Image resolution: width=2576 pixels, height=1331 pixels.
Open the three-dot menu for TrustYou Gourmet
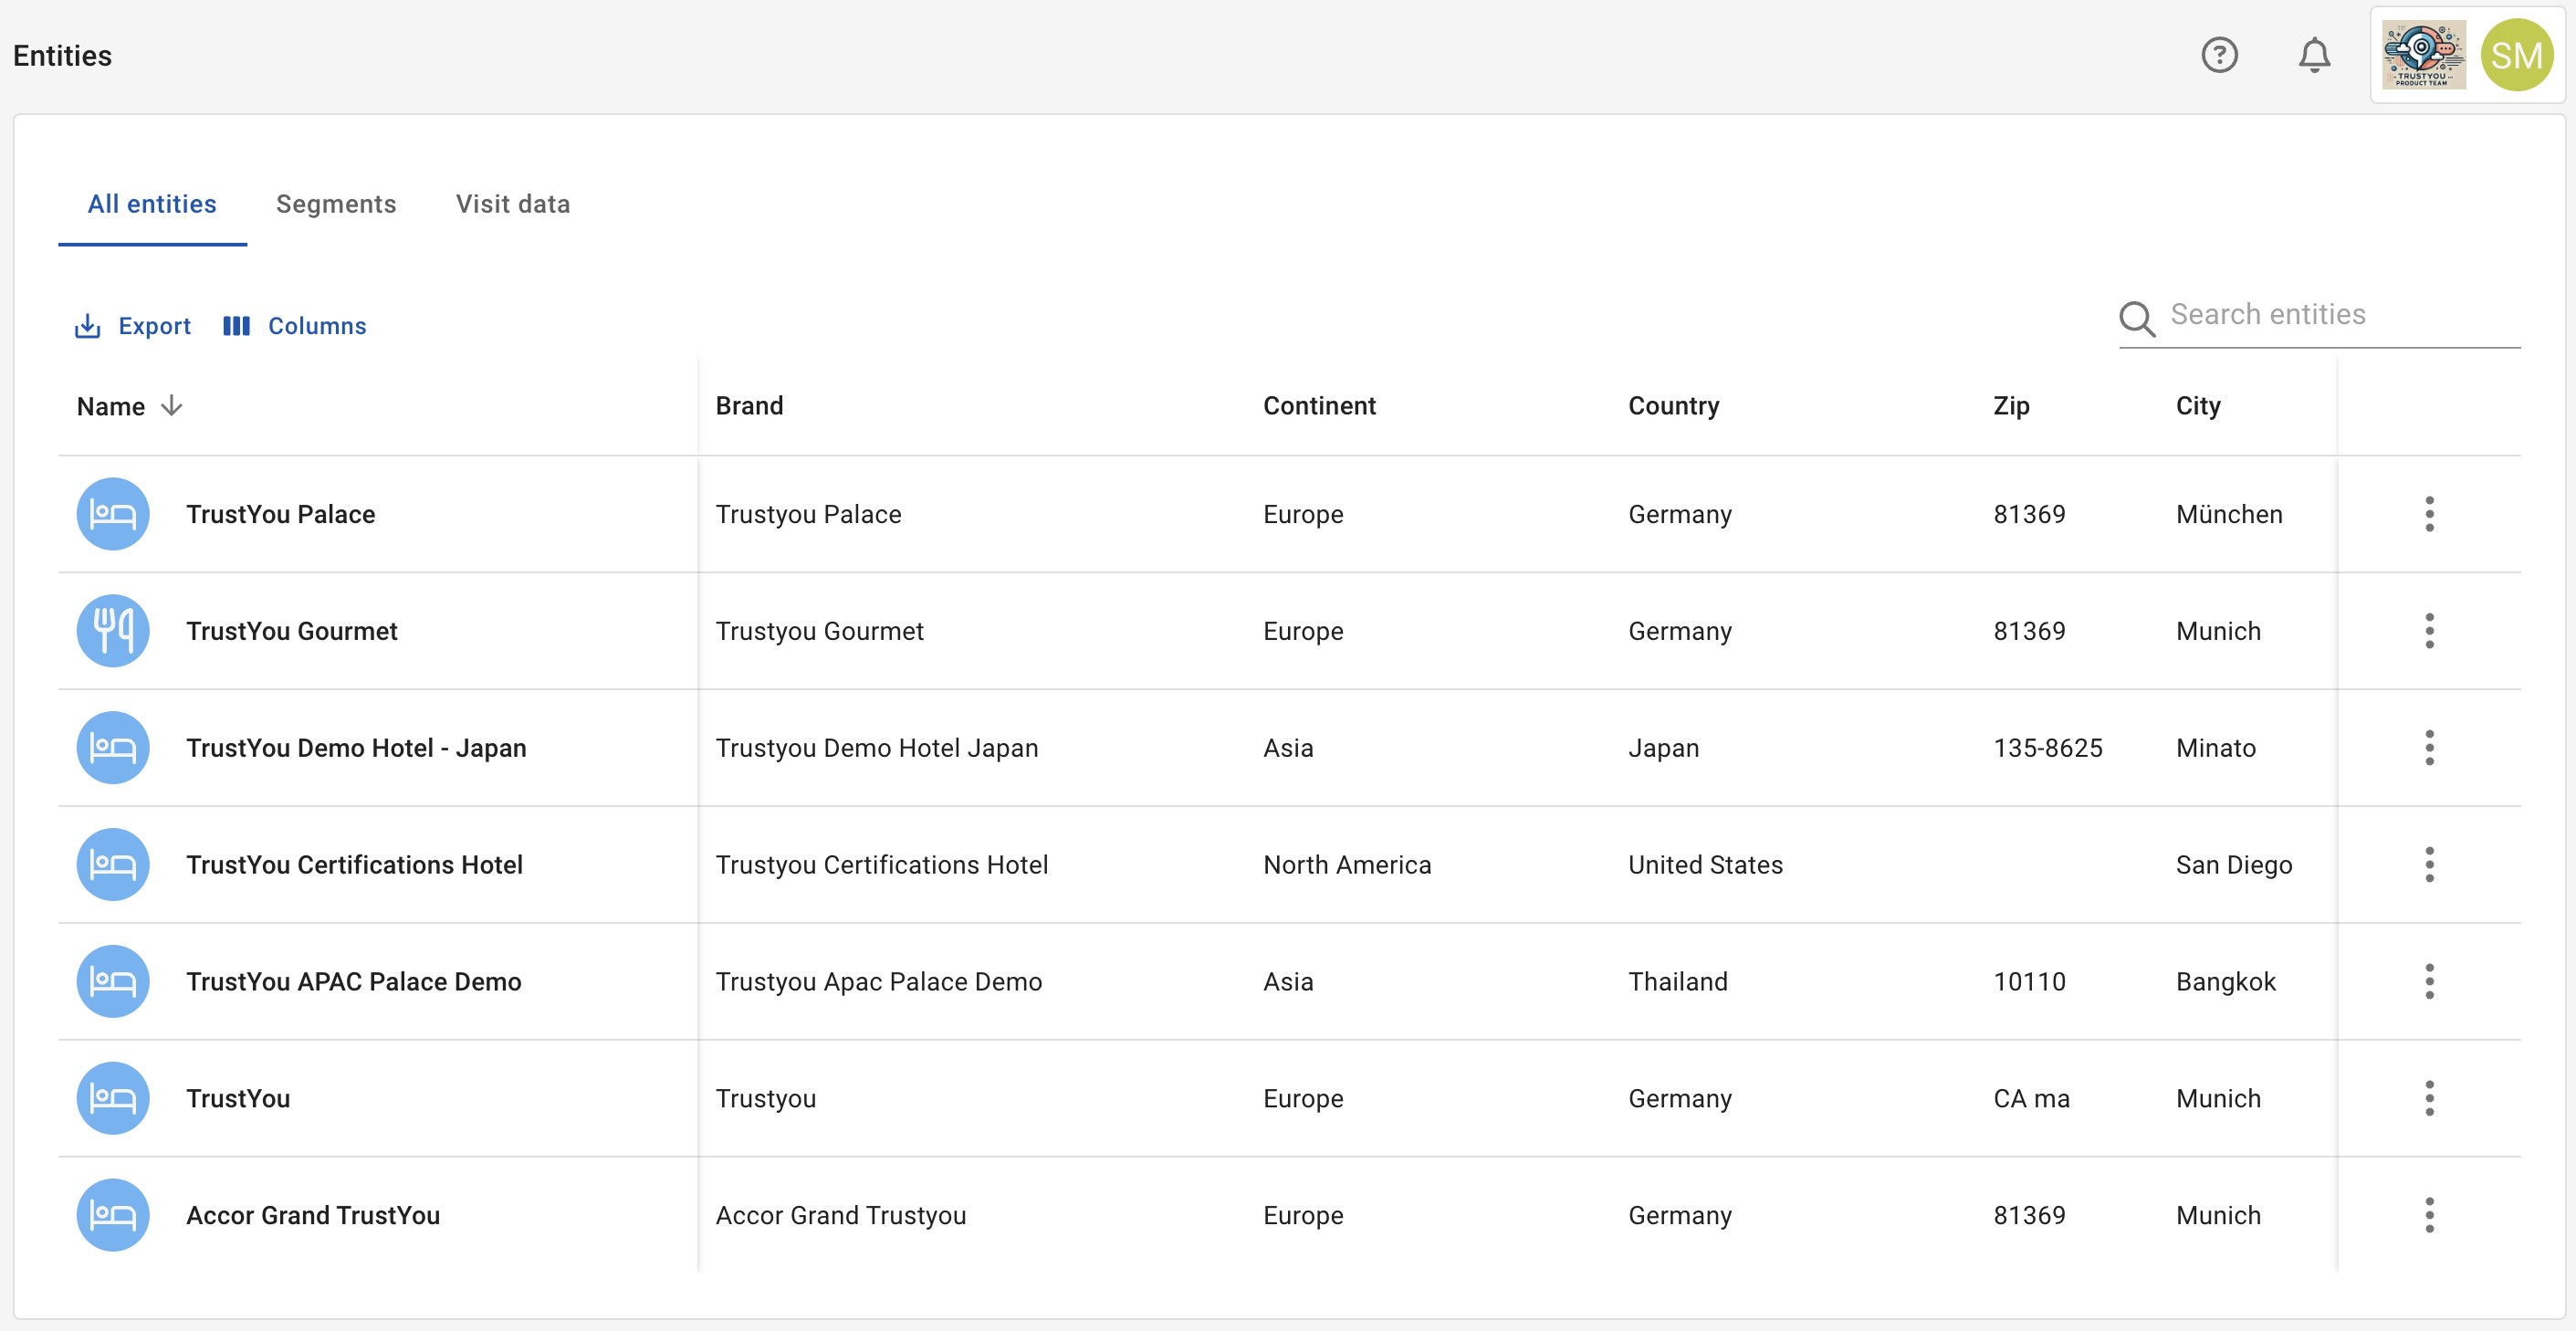(x=2429, y=631)
